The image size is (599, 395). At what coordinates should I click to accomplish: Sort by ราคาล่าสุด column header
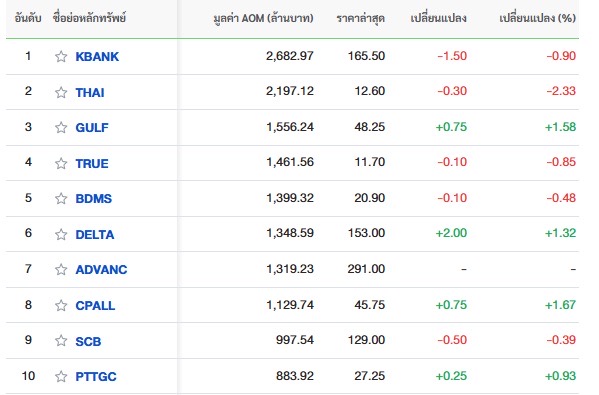[360, 18]
